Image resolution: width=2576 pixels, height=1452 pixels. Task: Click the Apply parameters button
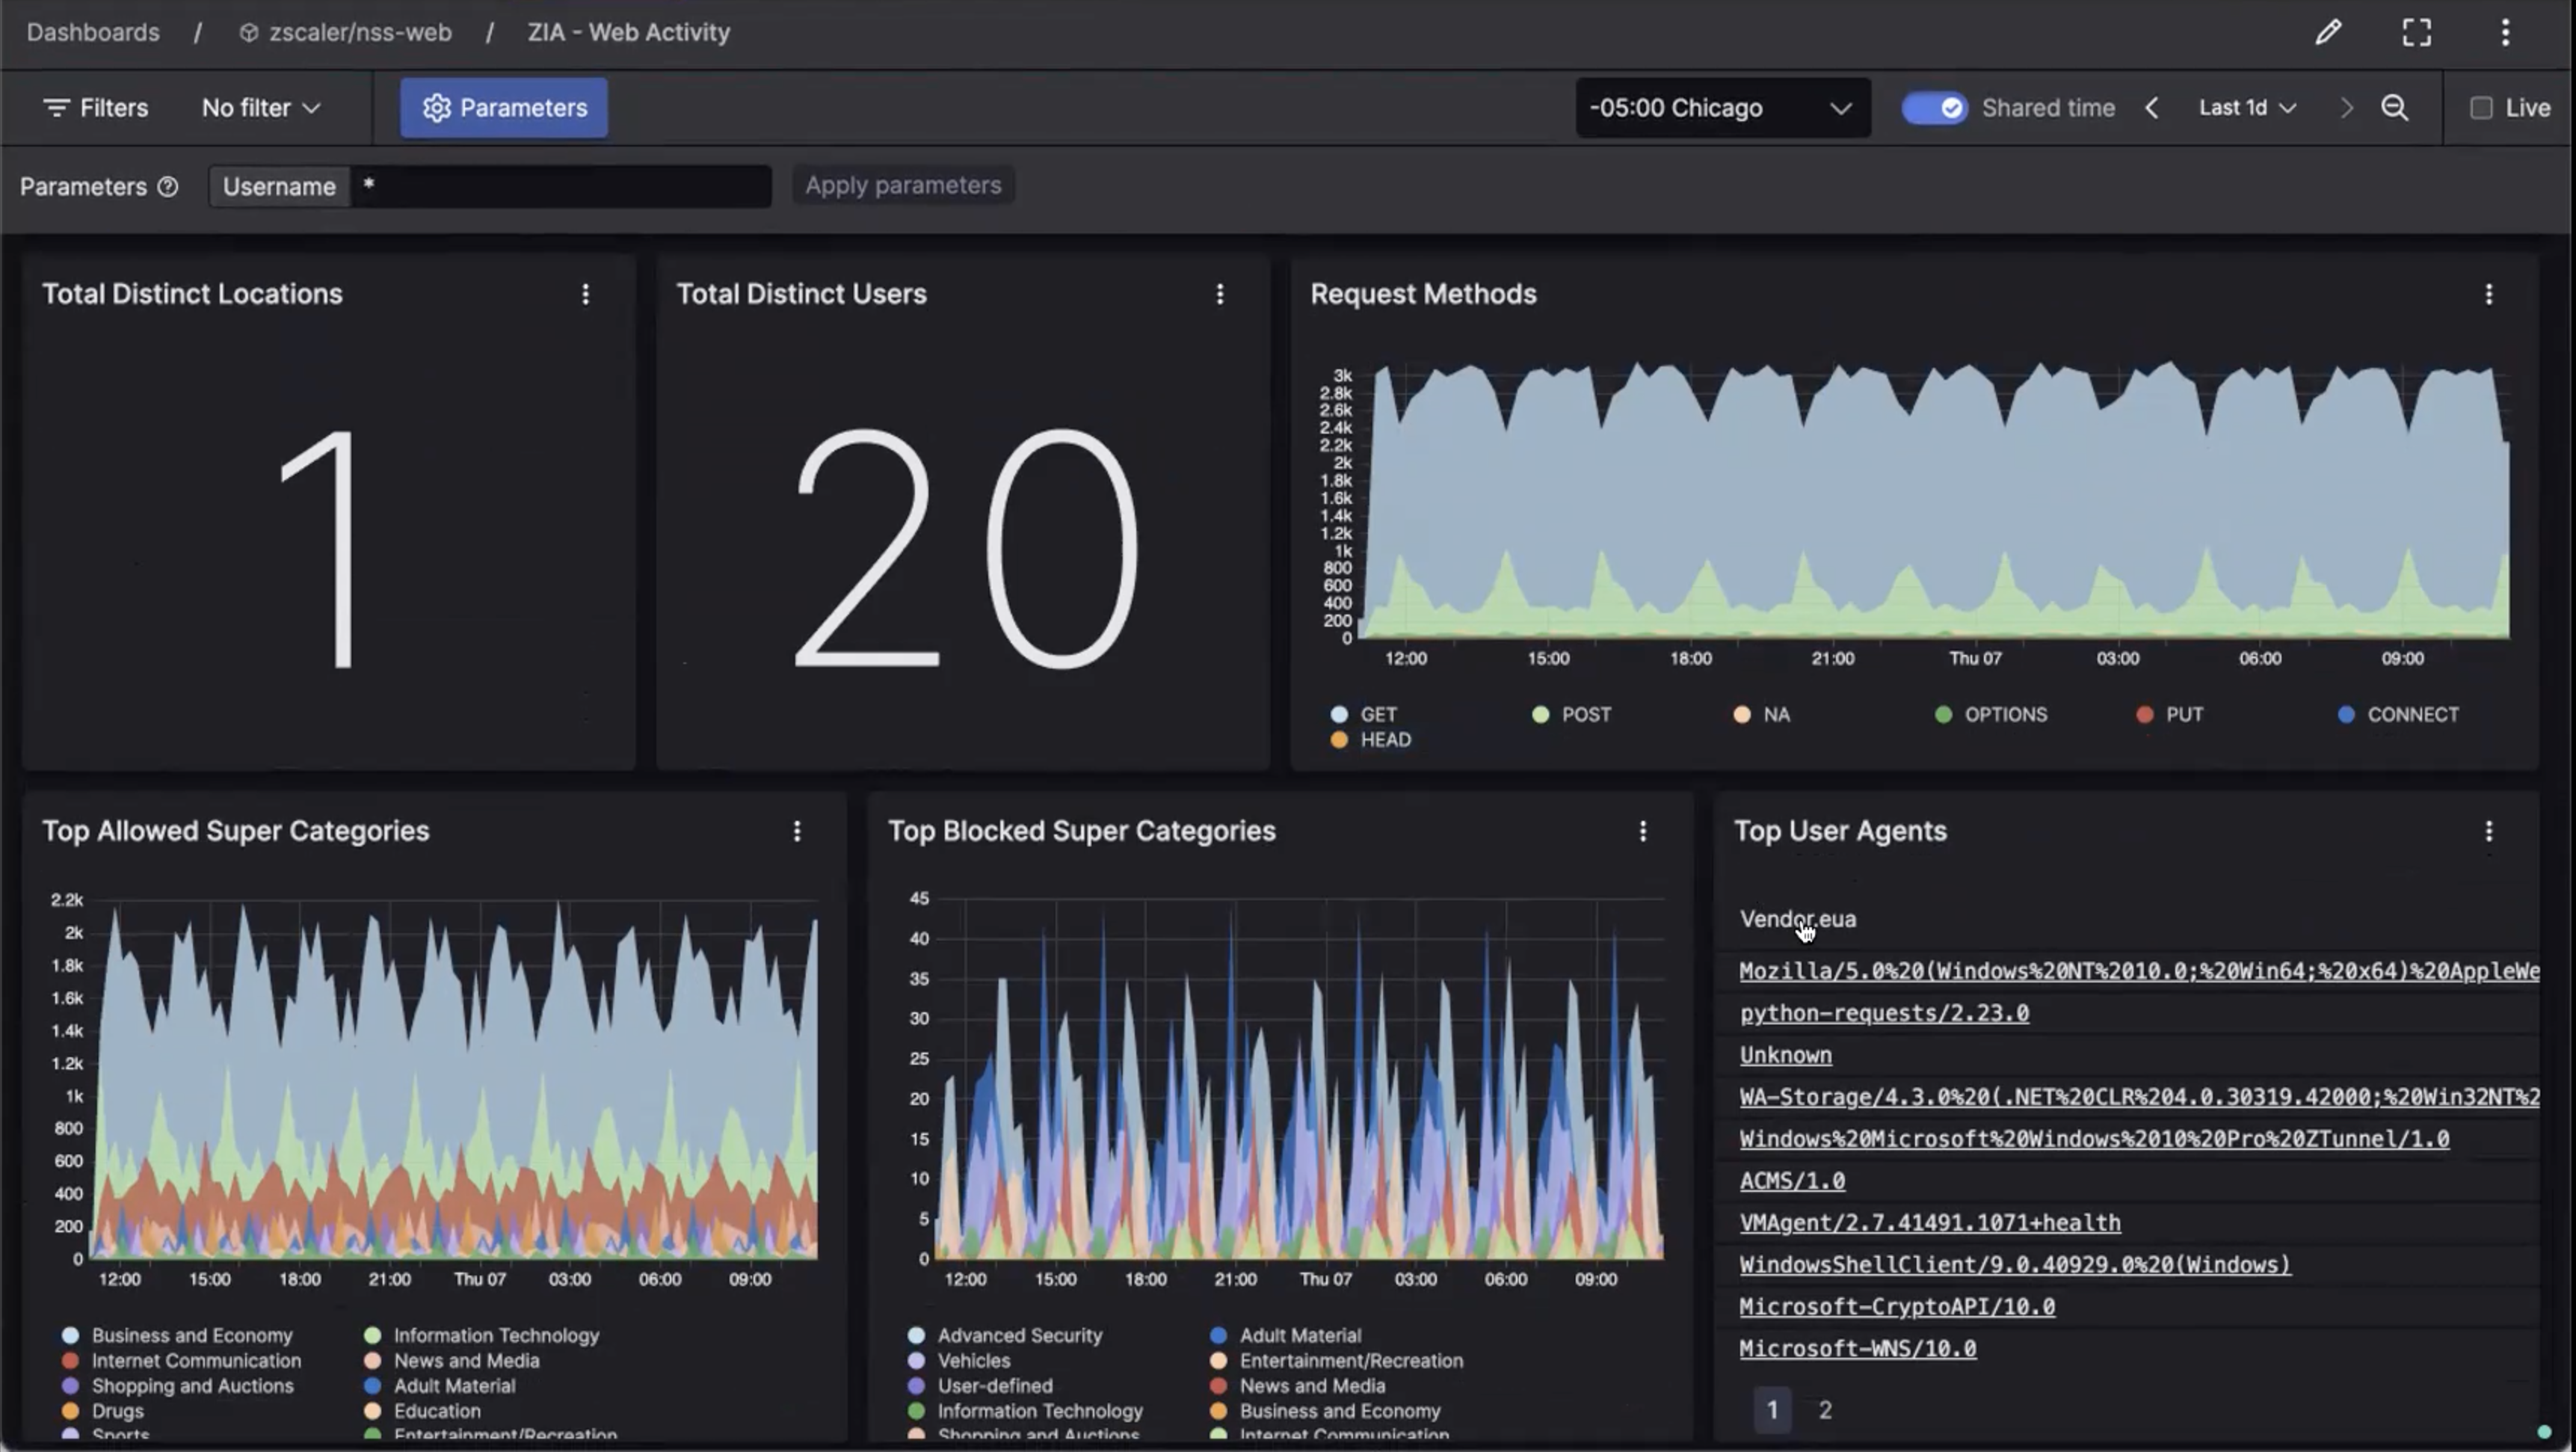[x=902, y=186]
